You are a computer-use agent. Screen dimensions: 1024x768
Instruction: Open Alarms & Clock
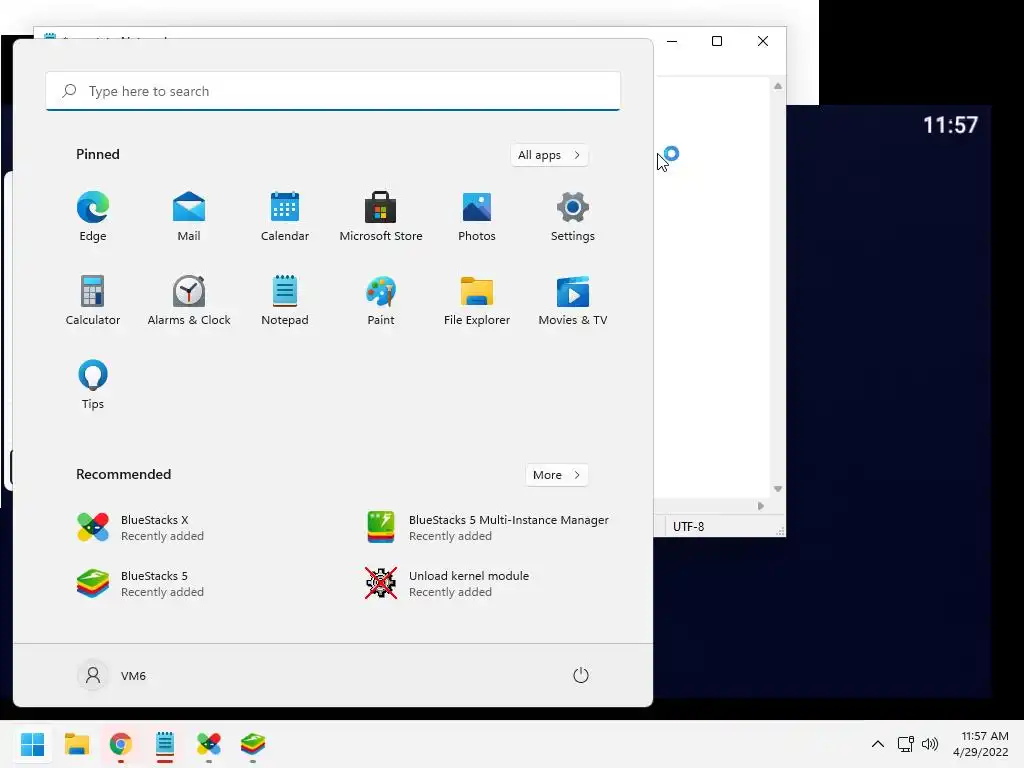point(189,300)
